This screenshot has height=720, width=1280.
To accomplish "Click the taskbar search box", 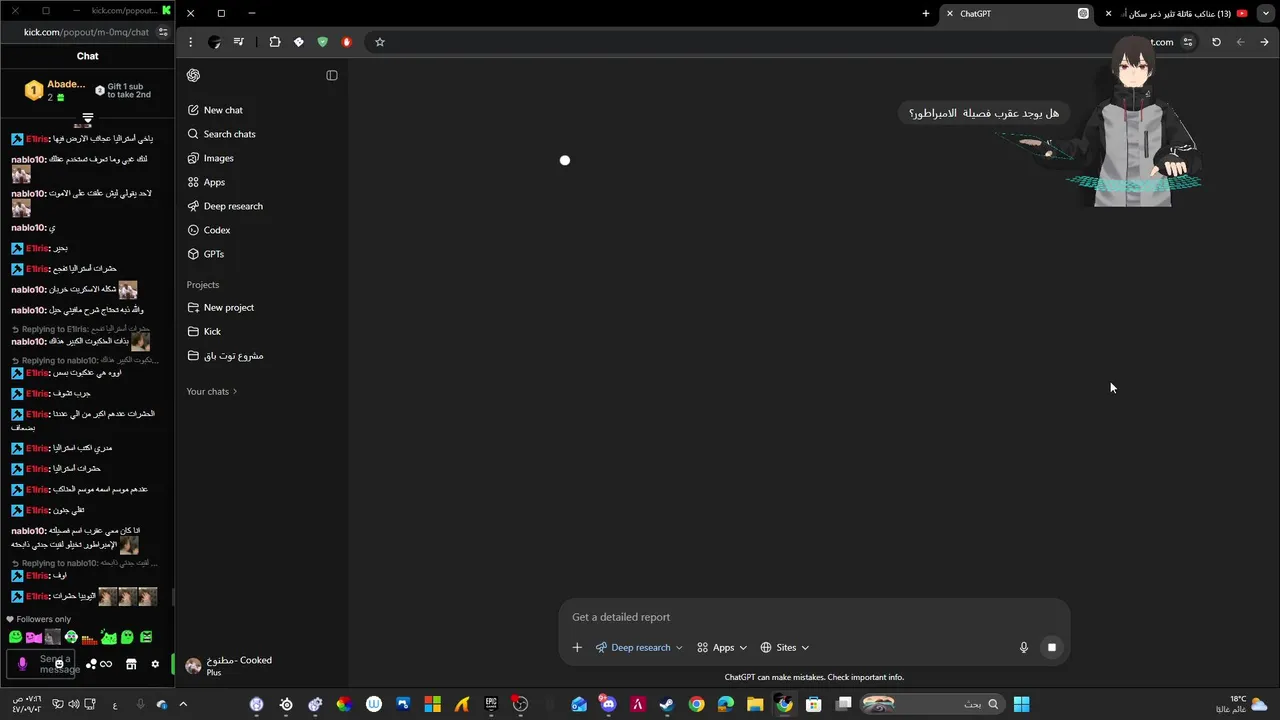I will pos(932,704).
